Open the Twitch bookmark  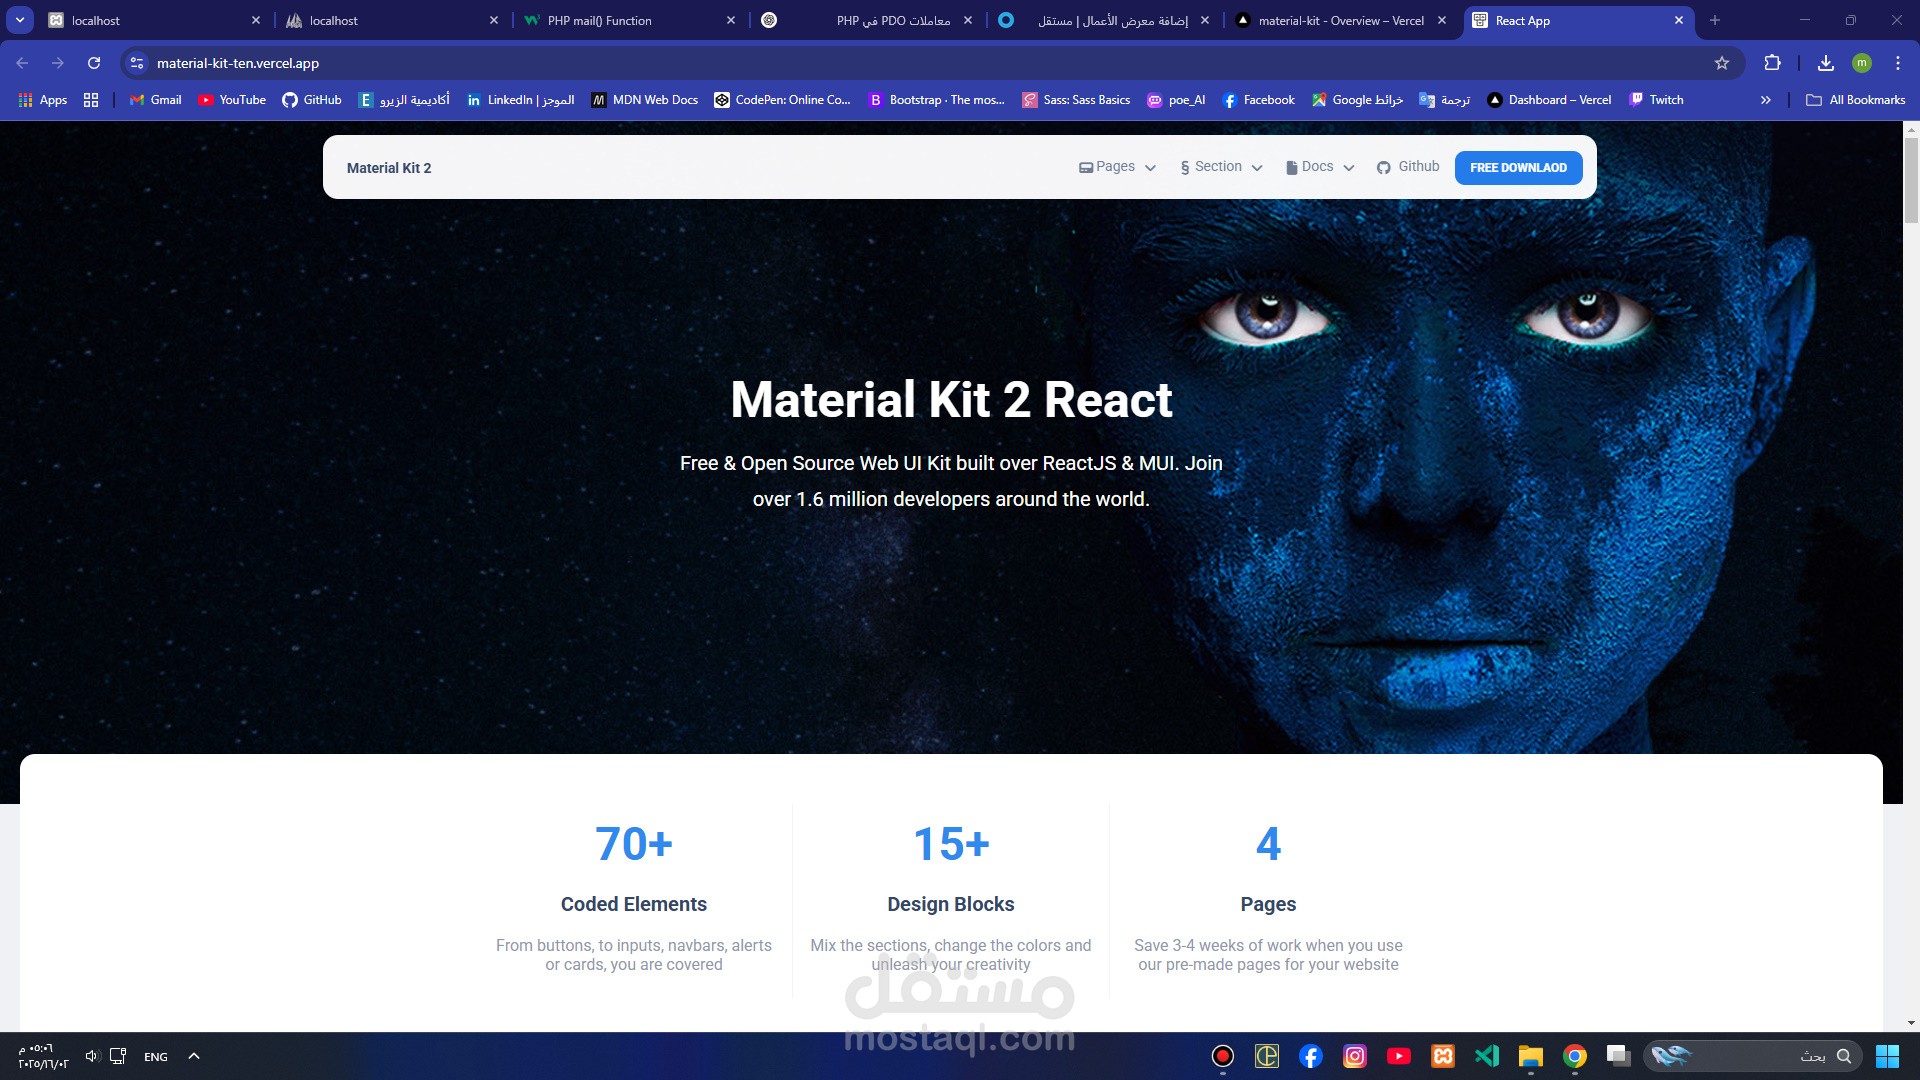[x=1656, y=100]
